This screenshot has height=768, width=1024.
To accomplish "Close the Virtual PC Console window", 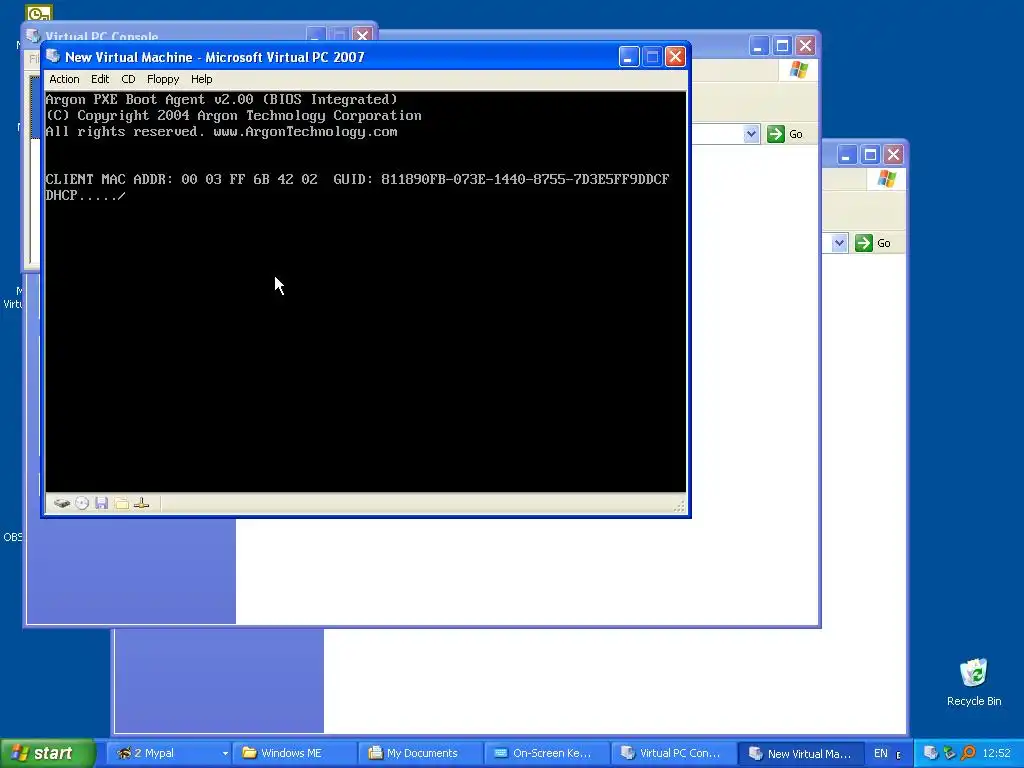I will click(x=362, y=35).
